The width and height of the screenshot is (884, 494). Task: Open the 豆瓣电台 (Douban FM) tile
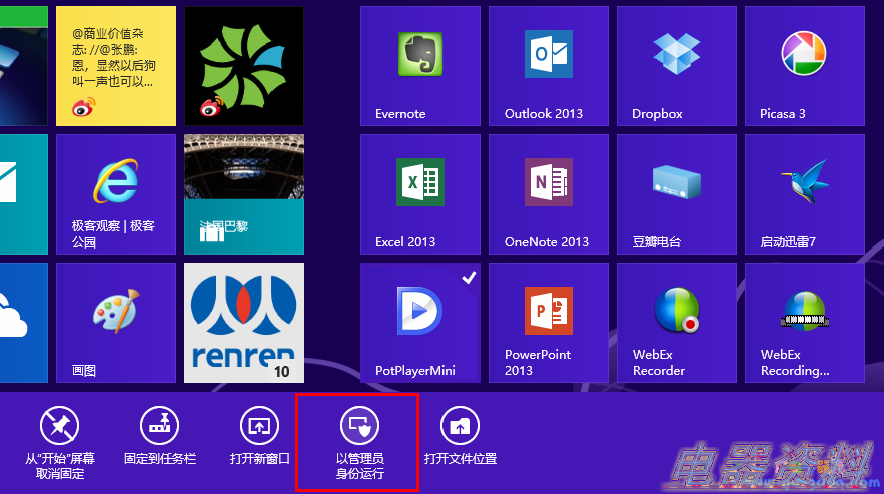click(676, 194)
